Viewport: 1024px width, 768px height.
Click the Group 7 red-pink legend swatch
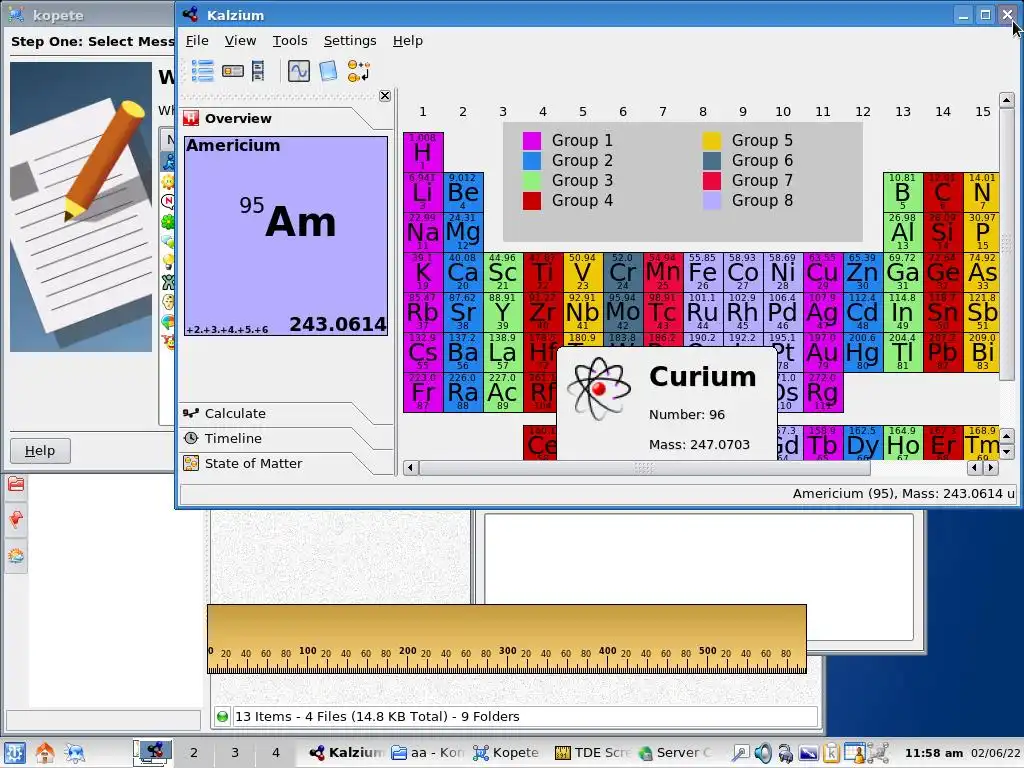pyautogui.click(x=711, y=180)
